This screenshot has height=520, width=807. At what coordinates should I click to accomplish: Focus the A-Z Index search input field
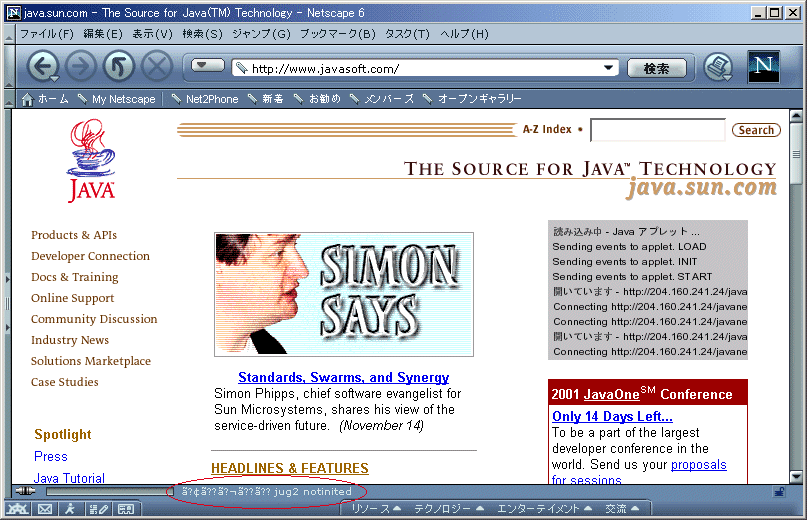(x=658, y=130)
